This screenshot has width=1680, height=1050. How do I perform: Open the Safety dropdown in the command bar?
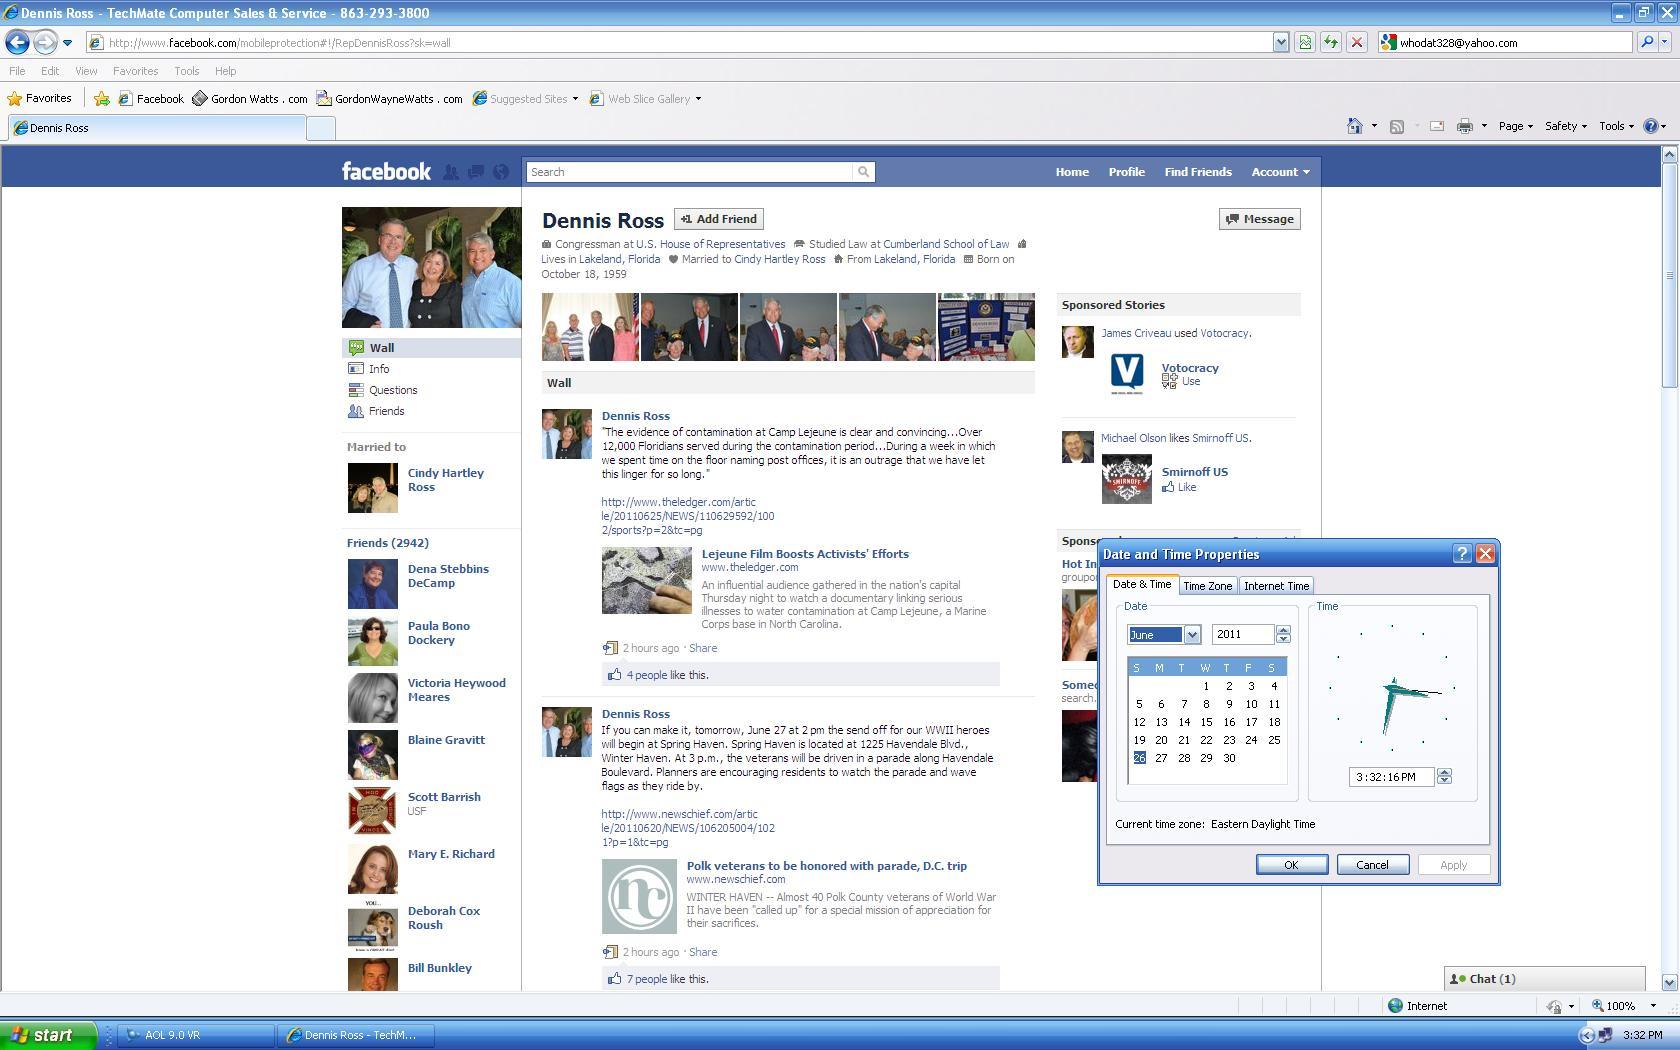(1566, 126)
